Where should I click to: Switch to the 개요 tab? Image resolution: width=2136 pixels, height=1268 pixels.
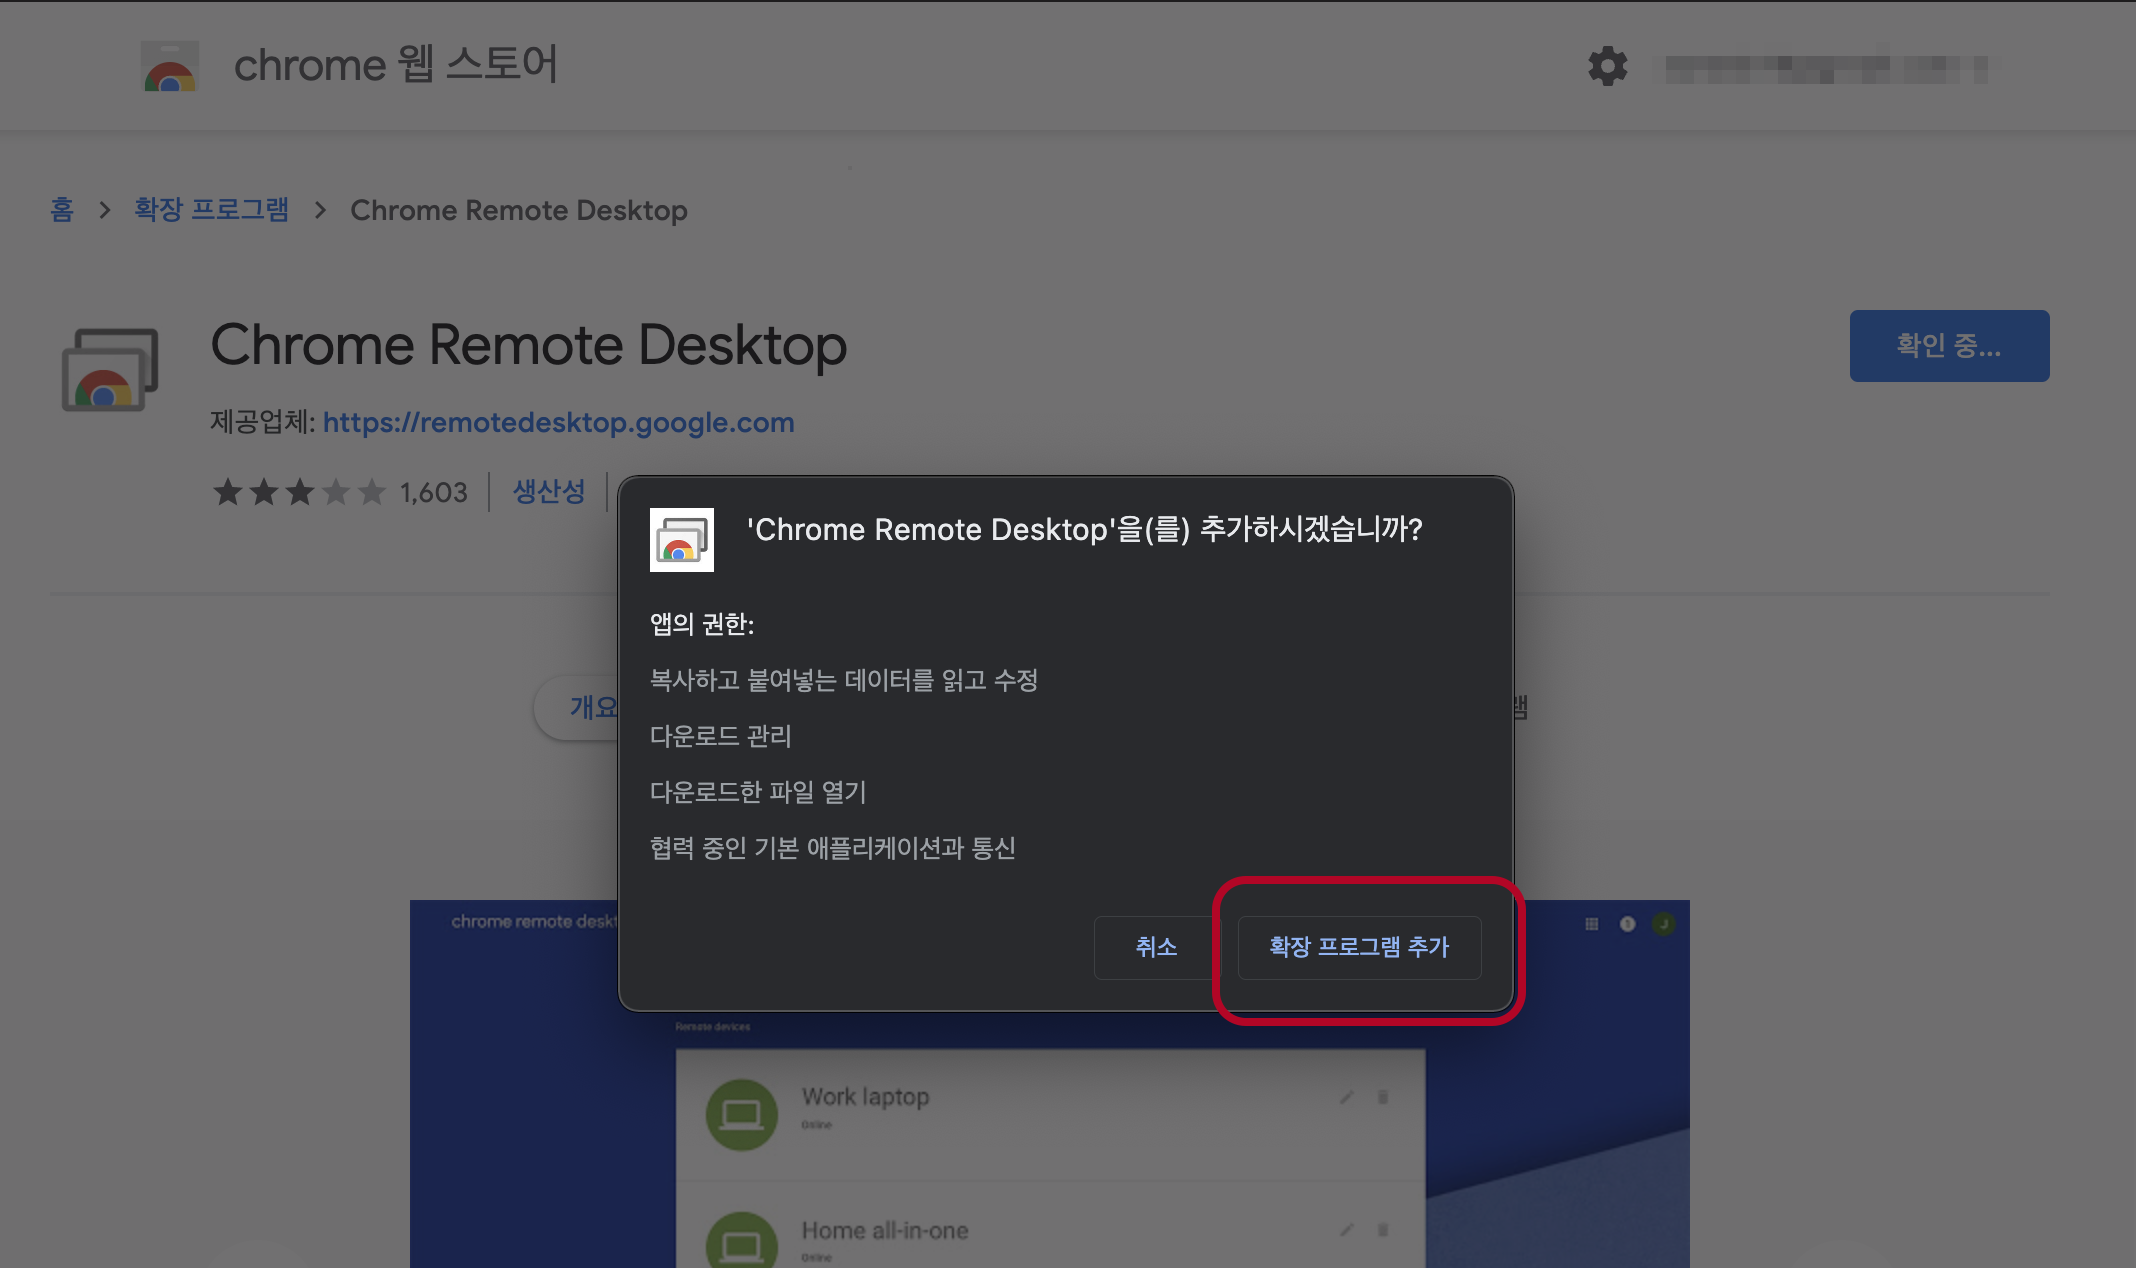[x=592, y=707]
